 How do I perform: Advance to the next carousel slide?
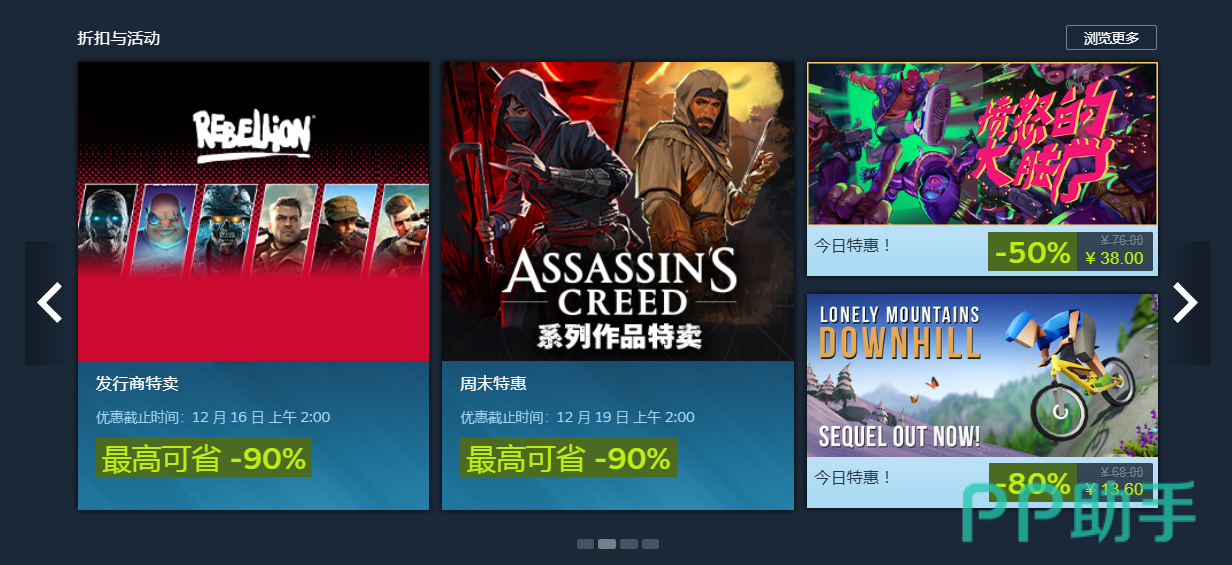[1185, 303]
